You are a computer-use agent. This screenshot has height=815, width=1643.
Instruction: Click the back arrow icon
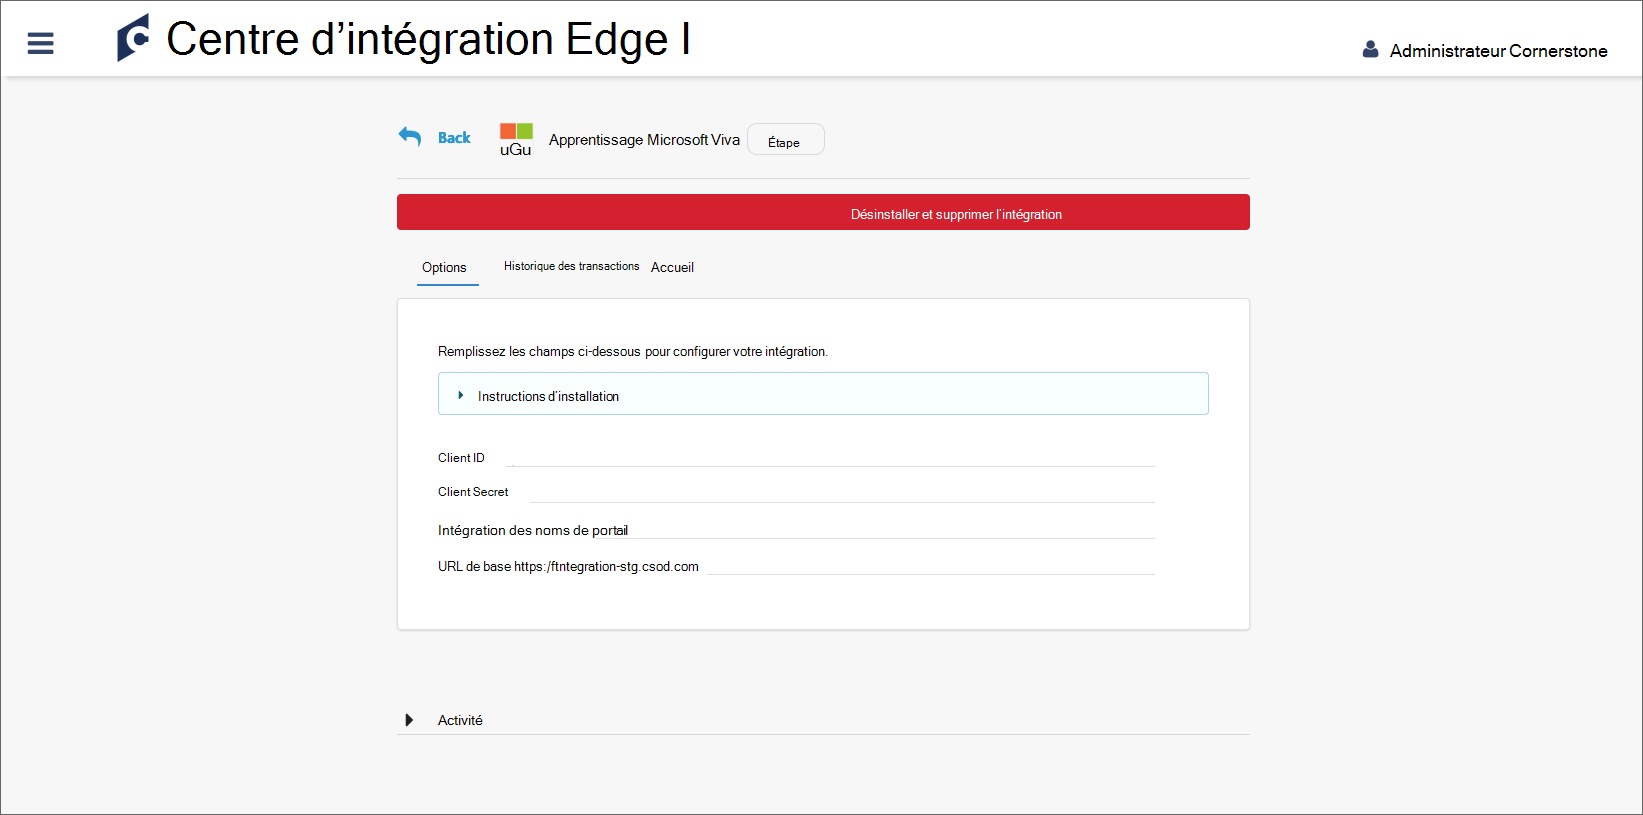tap(410, 137)
